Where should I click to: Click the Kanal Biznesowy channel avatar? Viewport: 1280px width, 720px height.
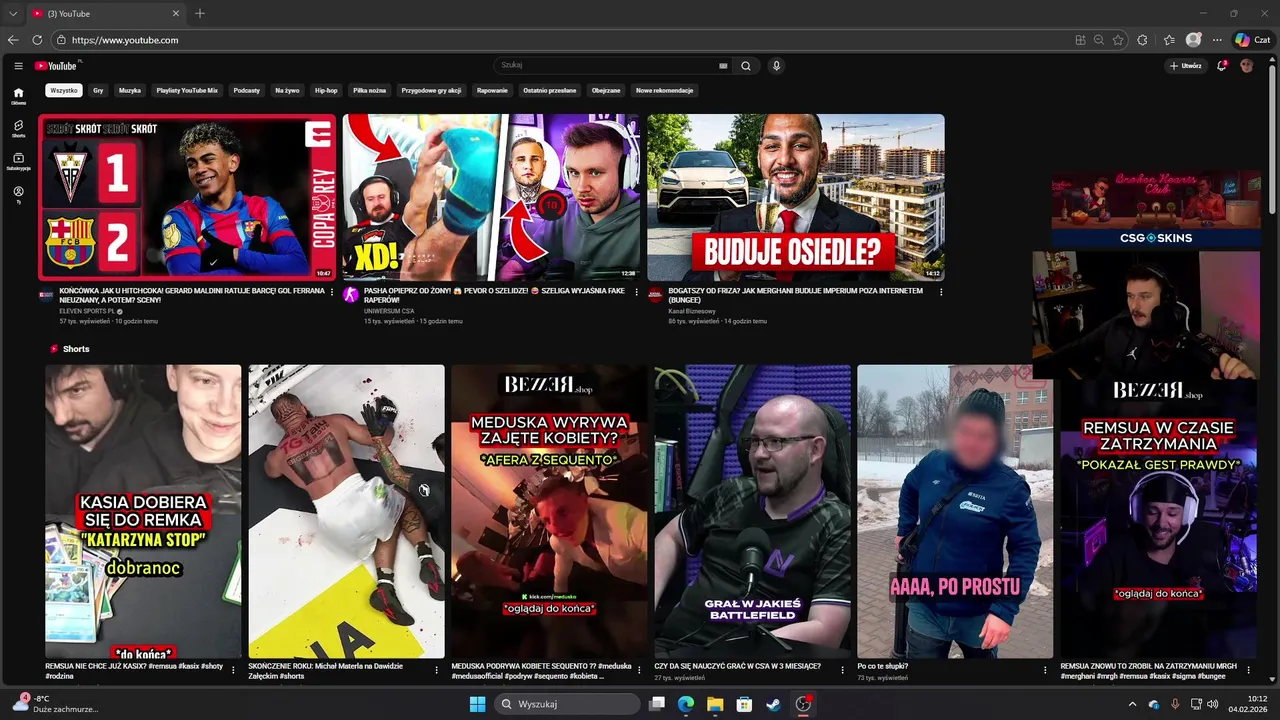[x=655, y=295]
